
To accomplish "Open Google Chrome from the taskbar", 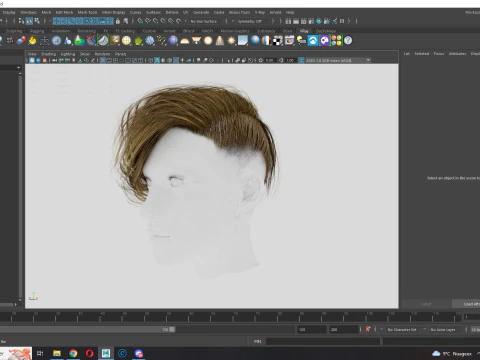I will [x=73, y=353].
